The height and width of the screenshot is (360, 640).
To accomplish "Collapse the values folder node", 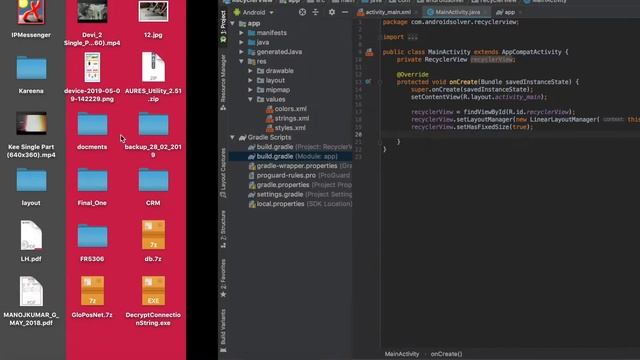I will [x=250, y=100].
